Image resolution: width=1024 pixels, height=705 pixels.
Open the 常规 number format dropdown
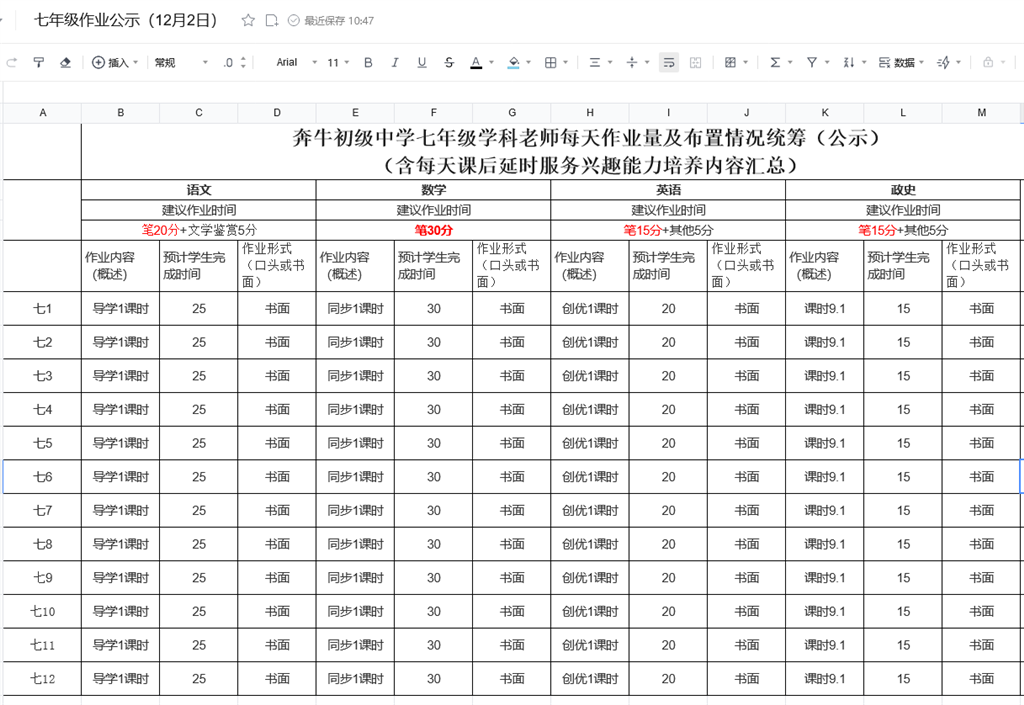click(181, 63)
